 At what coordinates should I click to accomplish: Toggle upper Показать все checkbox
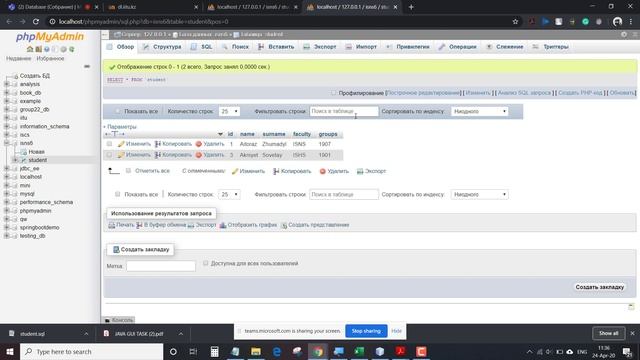tap(118, 111)
